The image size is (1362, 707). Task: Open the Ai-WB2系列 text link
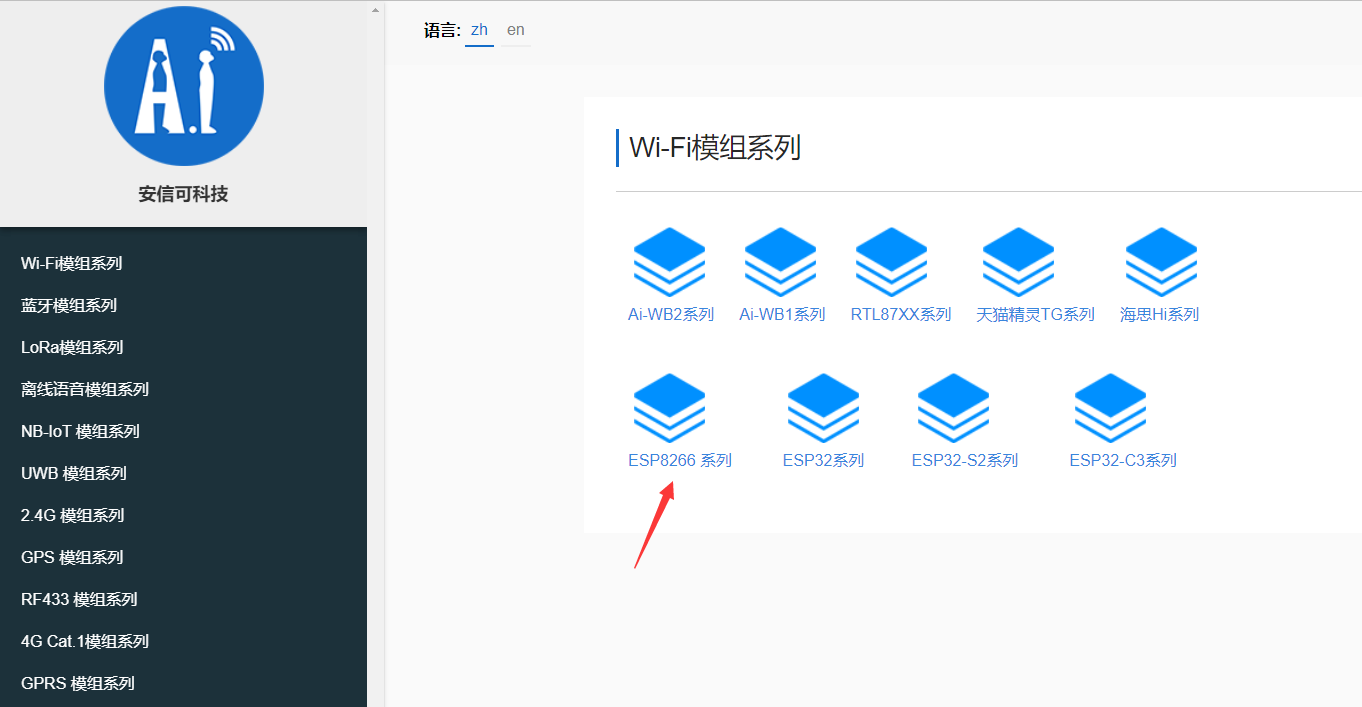pos(671,314)
